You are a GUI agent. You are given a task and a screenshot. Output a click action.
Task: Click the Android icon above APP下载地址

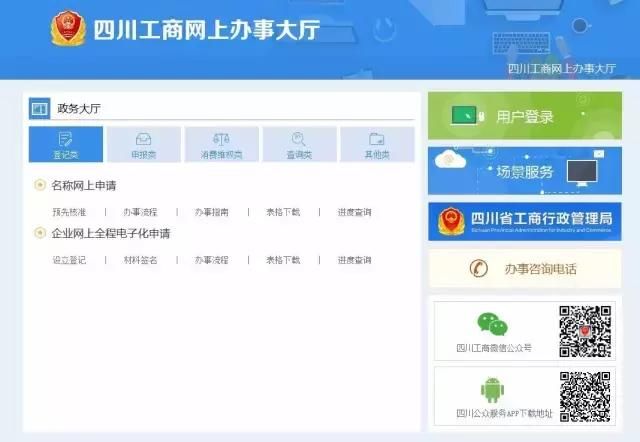click(x=492, y=390)
